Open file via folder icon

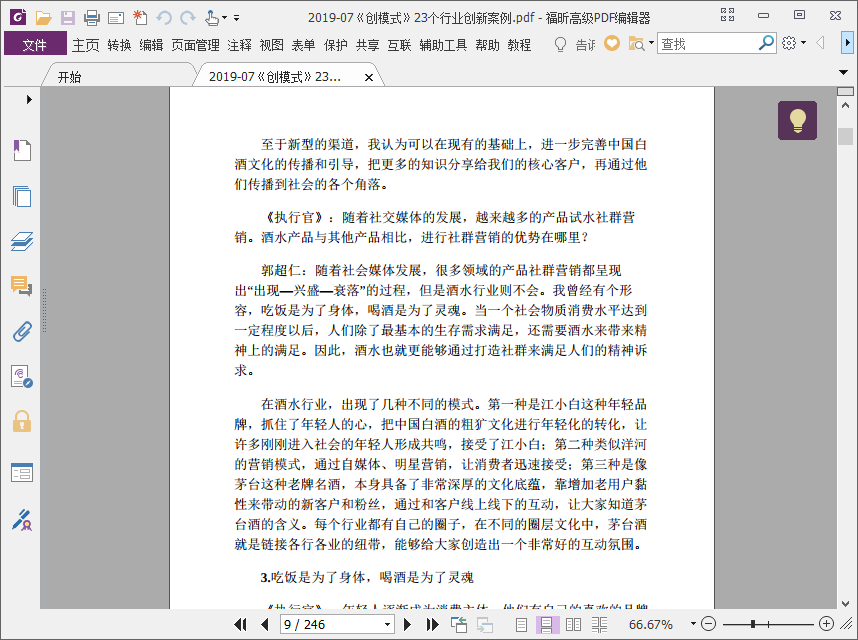pos(43,18)
